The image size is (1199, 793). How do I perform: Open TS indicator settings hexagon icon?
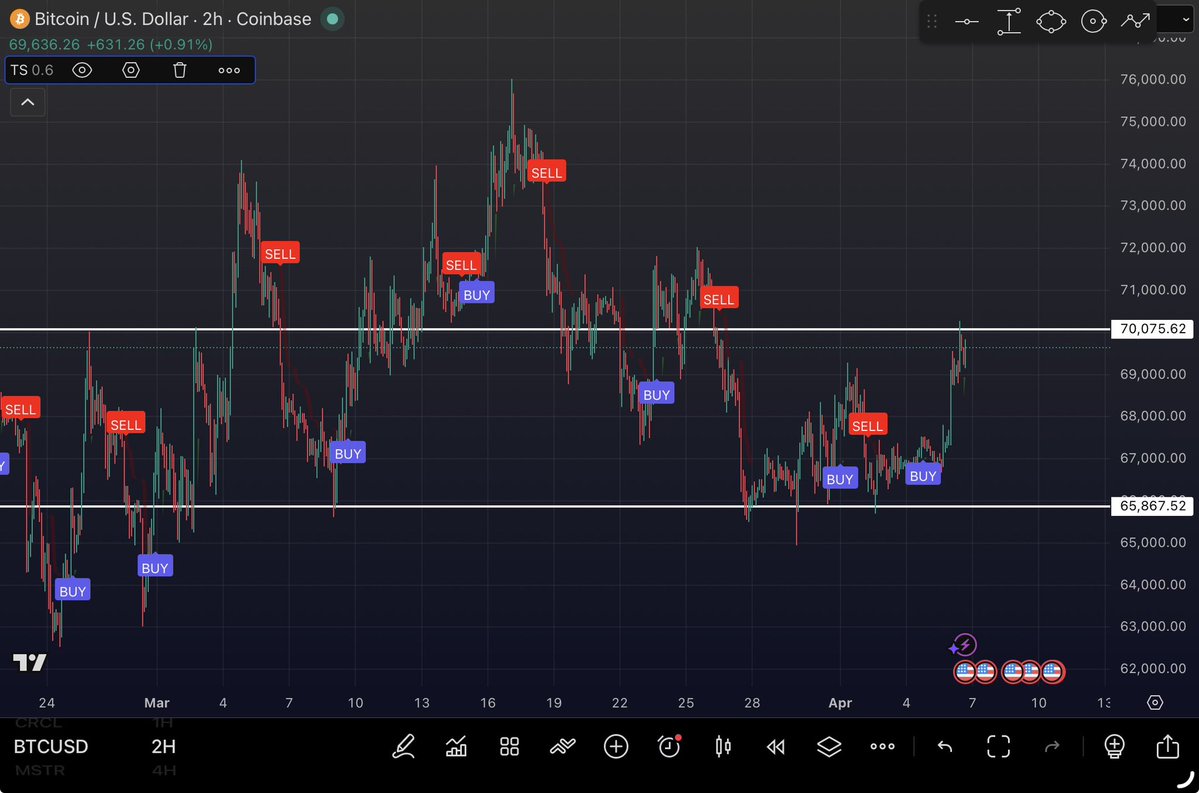[131, 70]
